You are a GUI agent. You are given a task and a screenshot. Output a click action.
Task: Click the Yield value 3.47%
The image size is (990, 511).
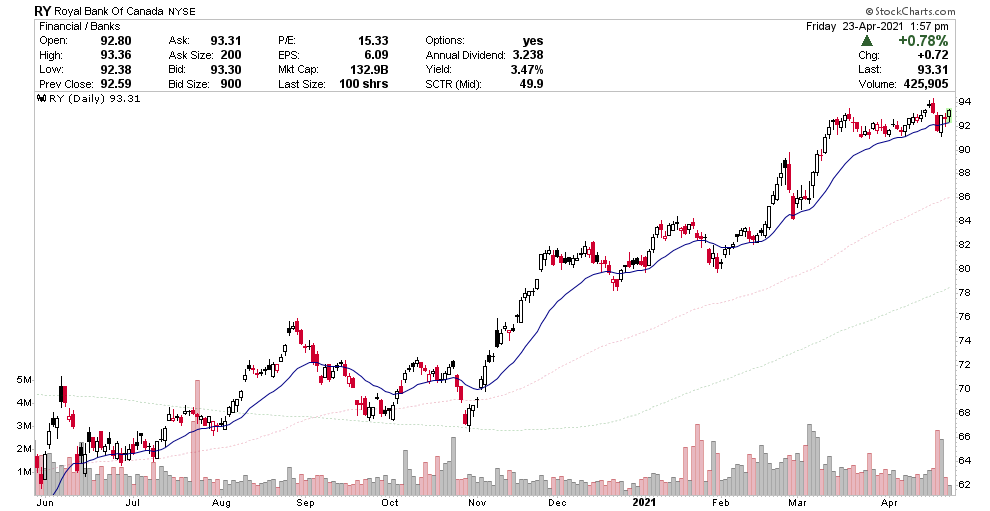tap(527, 69)
